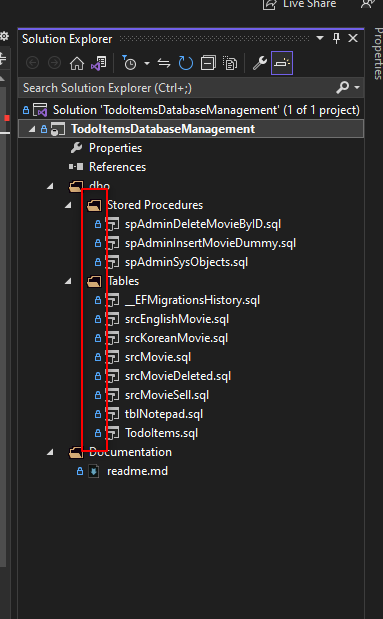This screenshot has height=619, width=383.
Task: Select the Stored Procedures folder
Action: click(155, 205)
